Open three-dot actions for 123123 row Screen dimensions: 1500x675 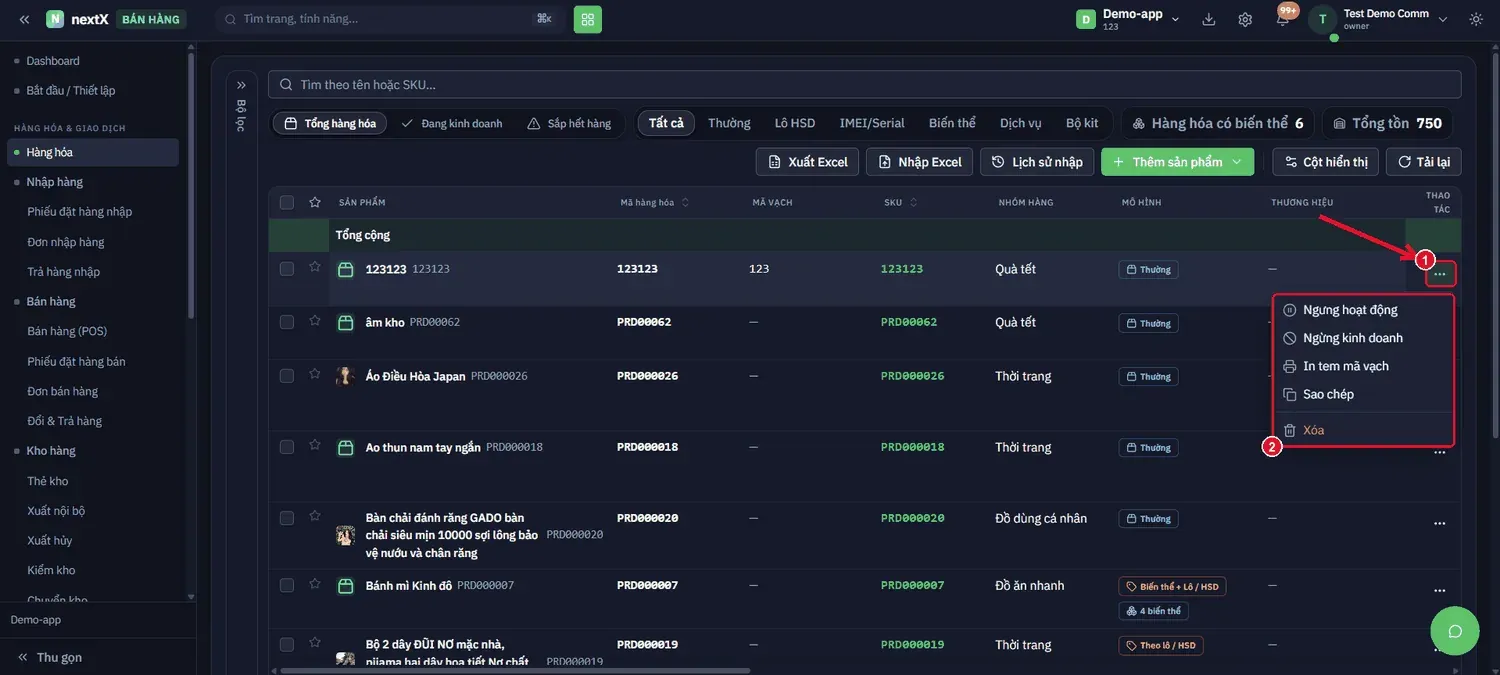tap(1440, 274)
